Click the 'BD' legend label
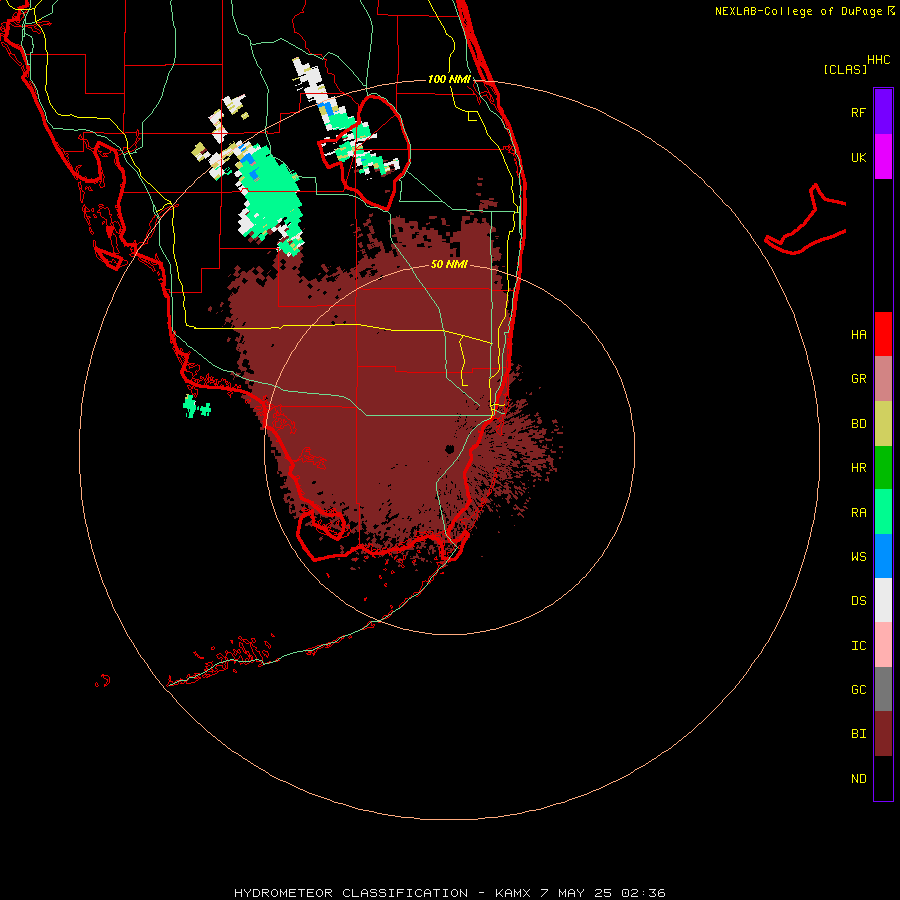The height and width of the screenshot is (900, 900). pyautogui.click(x=858, y=424)
